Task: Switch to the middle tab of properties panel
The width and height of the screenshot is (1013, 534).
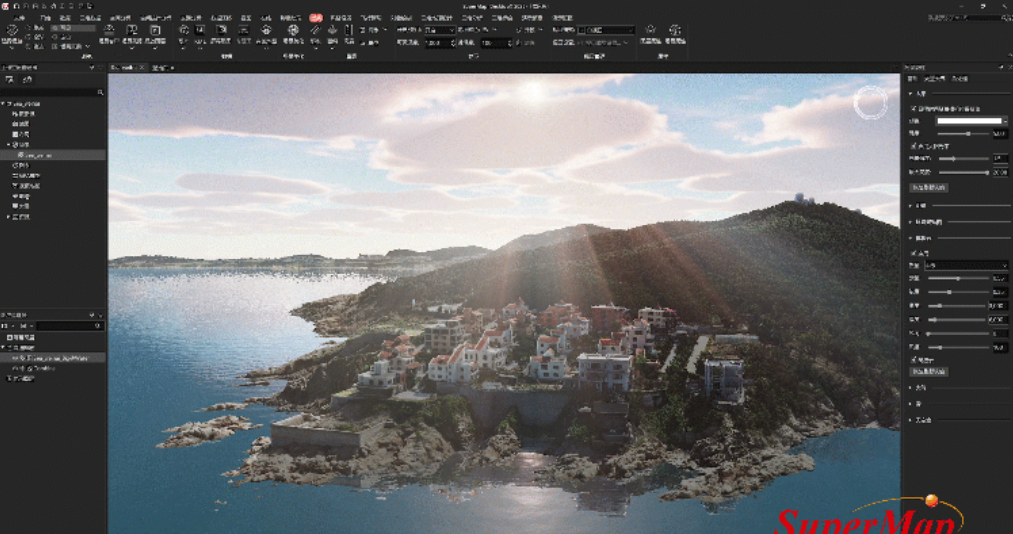Action: pos(934,79)
